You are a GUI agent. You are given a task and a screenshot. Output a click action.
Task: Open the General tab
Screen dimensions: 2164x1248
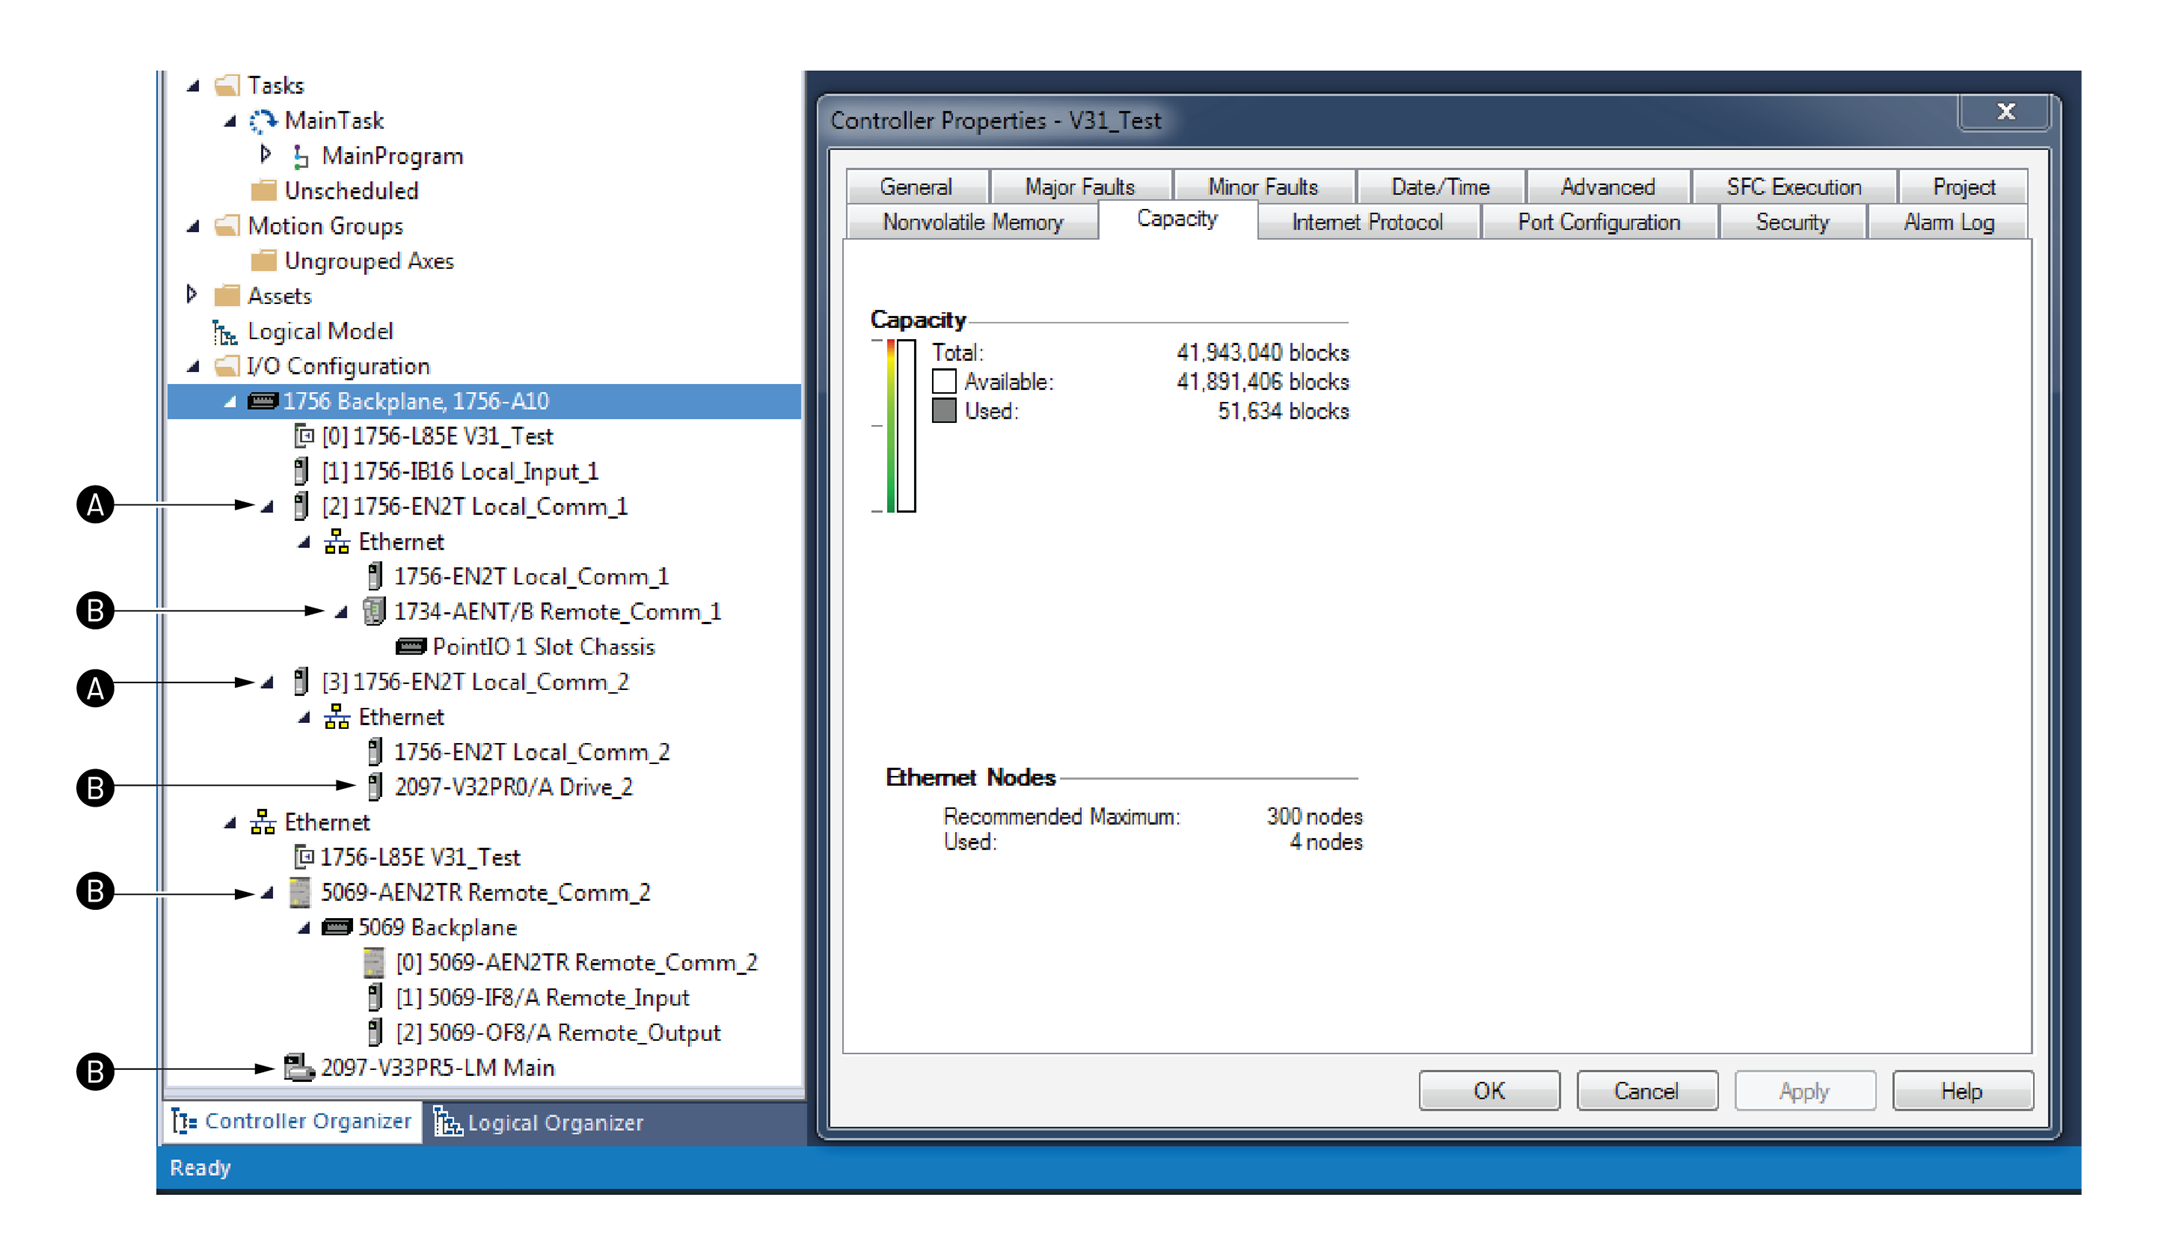(916, 187)
